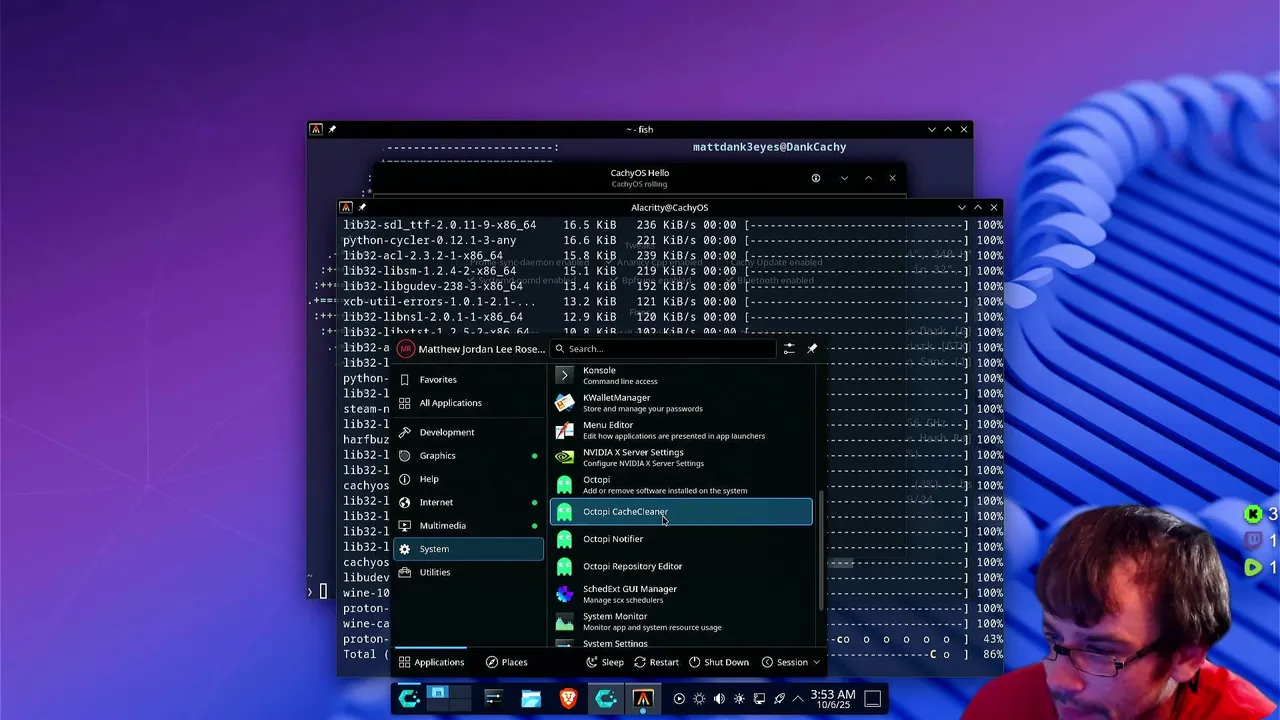The height and width of the screenshot is (720, 1280).
Task: Open the Development category
Action: pos(468,432)
